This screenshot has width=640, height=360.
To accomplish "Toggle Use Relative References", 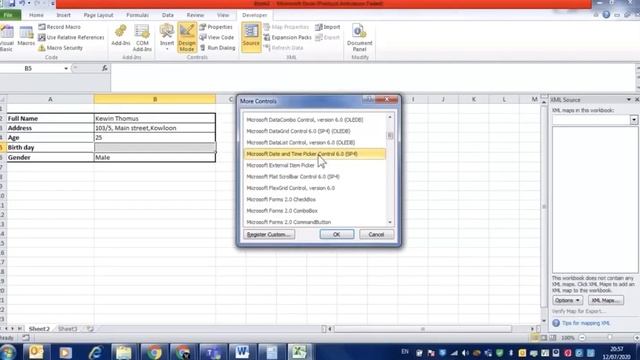I will (x=71, y=37).
